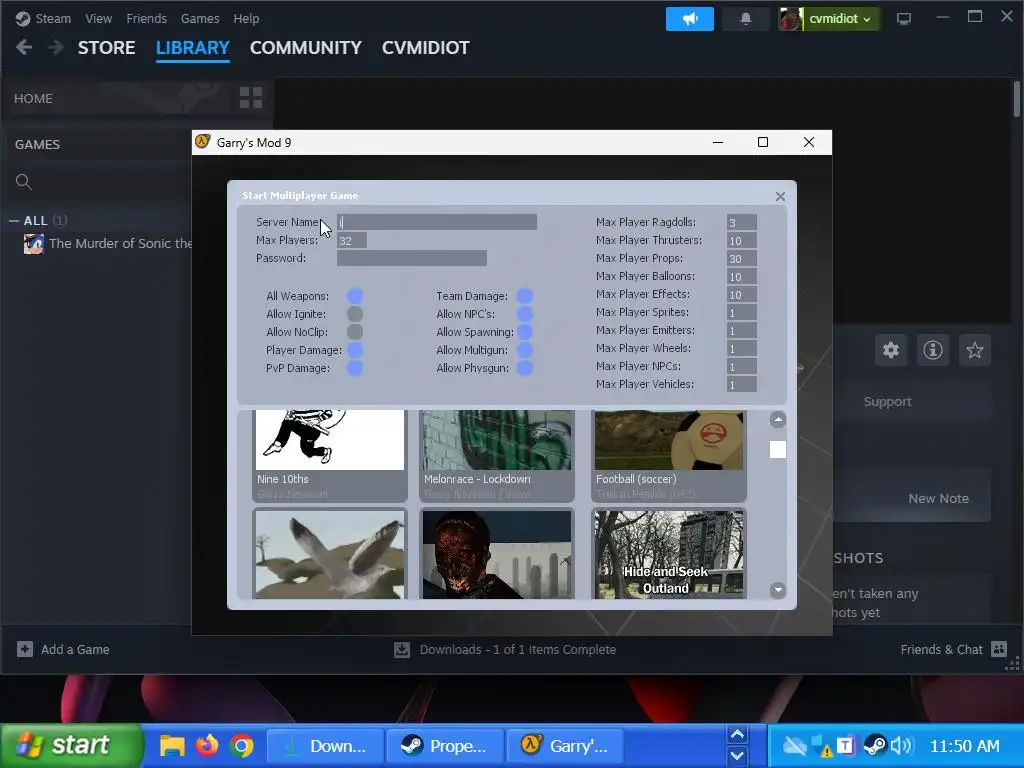Image resolution: width=1024 pixels, height=768 pixels.
Task: Click the map list scroll up arrow
Action: click(777, 419)
